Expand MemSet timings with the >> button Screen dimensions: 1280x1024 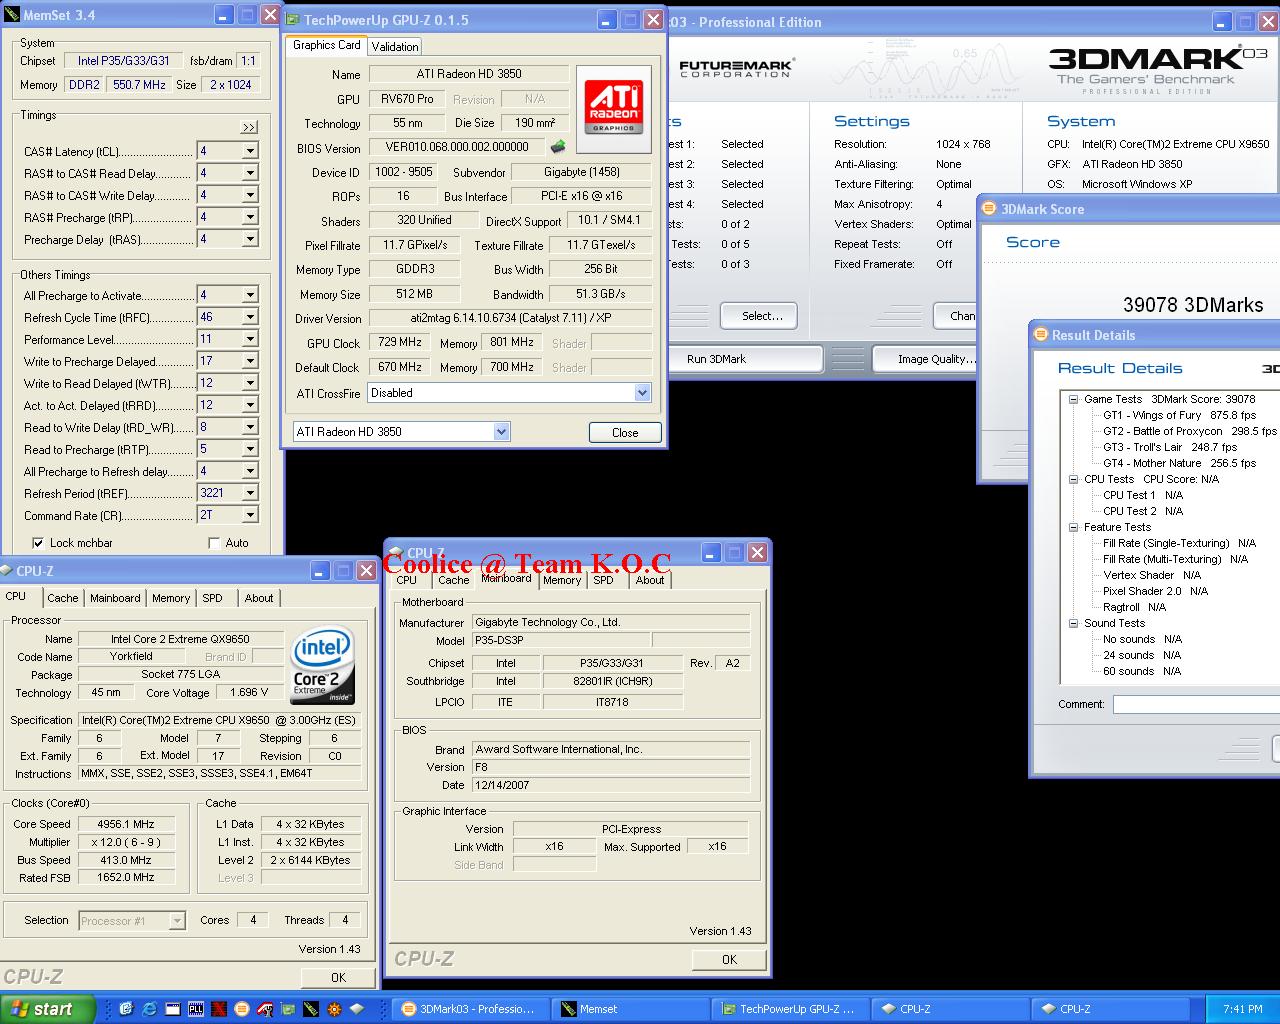pos(249,127)
